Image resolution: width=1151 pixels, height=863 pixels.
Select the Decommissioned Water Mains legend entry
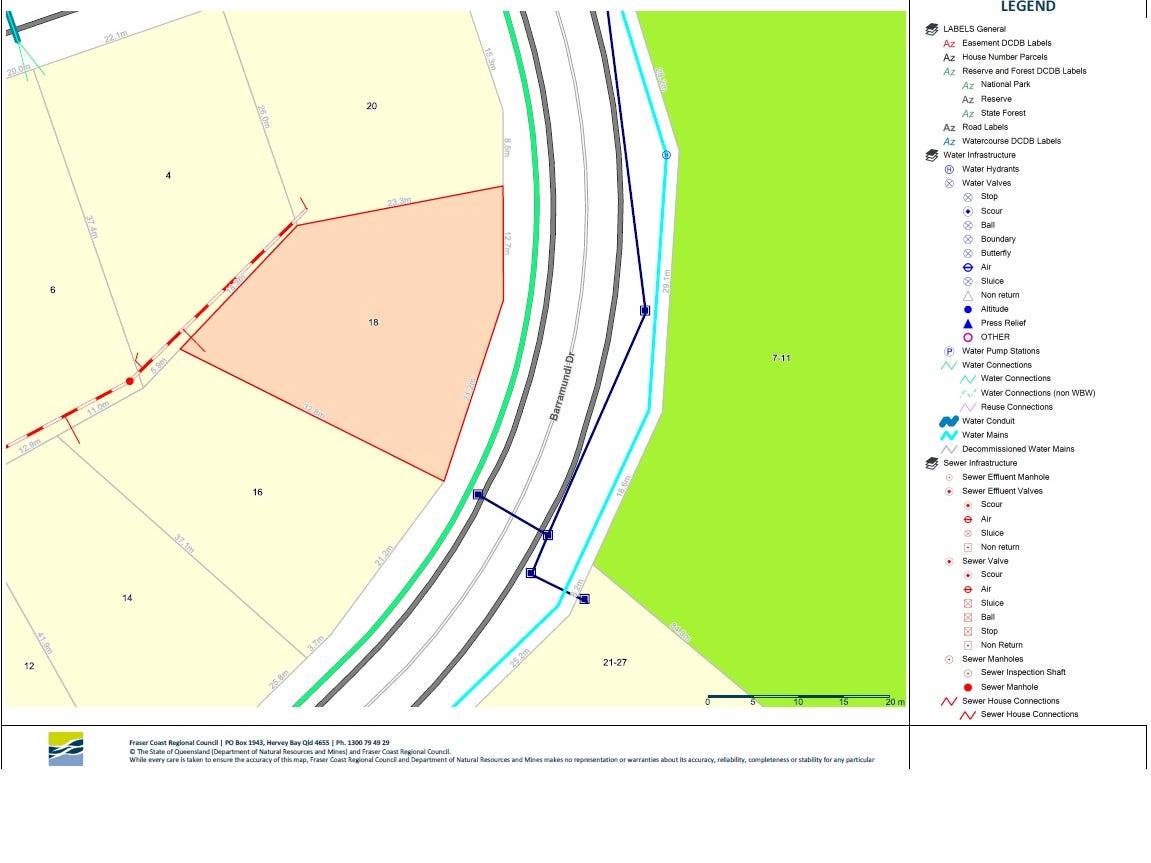tap(1018, 449)
